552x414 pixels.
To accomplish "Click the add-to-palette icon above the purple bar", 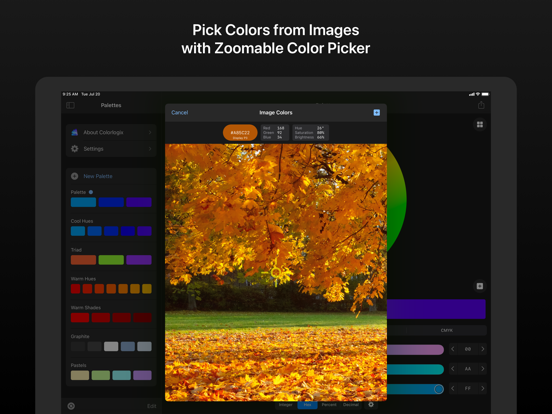I will (x=479, y=286).
